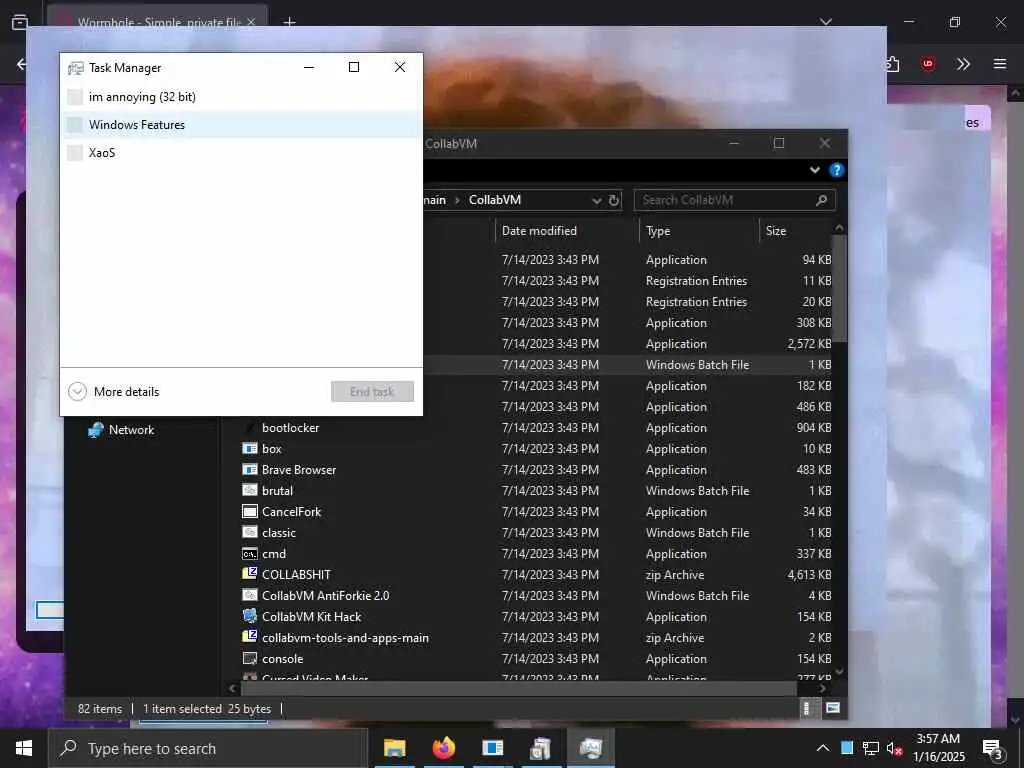Click the 'CollabVM' window title text
Image resolution: width=1024 pixels, height=768 pixels.
click(x=451, y=144)
